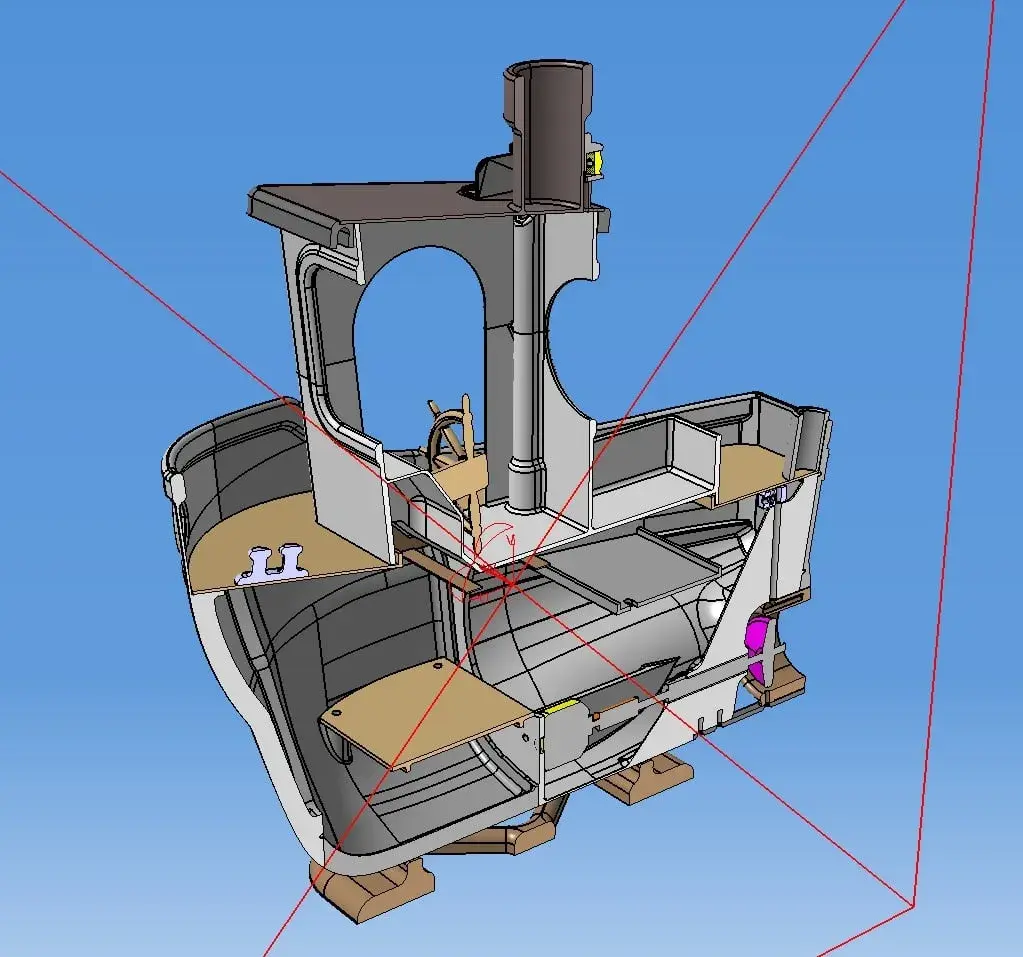Screen dimensions: 1023x957
Task: Select the right brown support block under keel
Action: coord(645,778)
